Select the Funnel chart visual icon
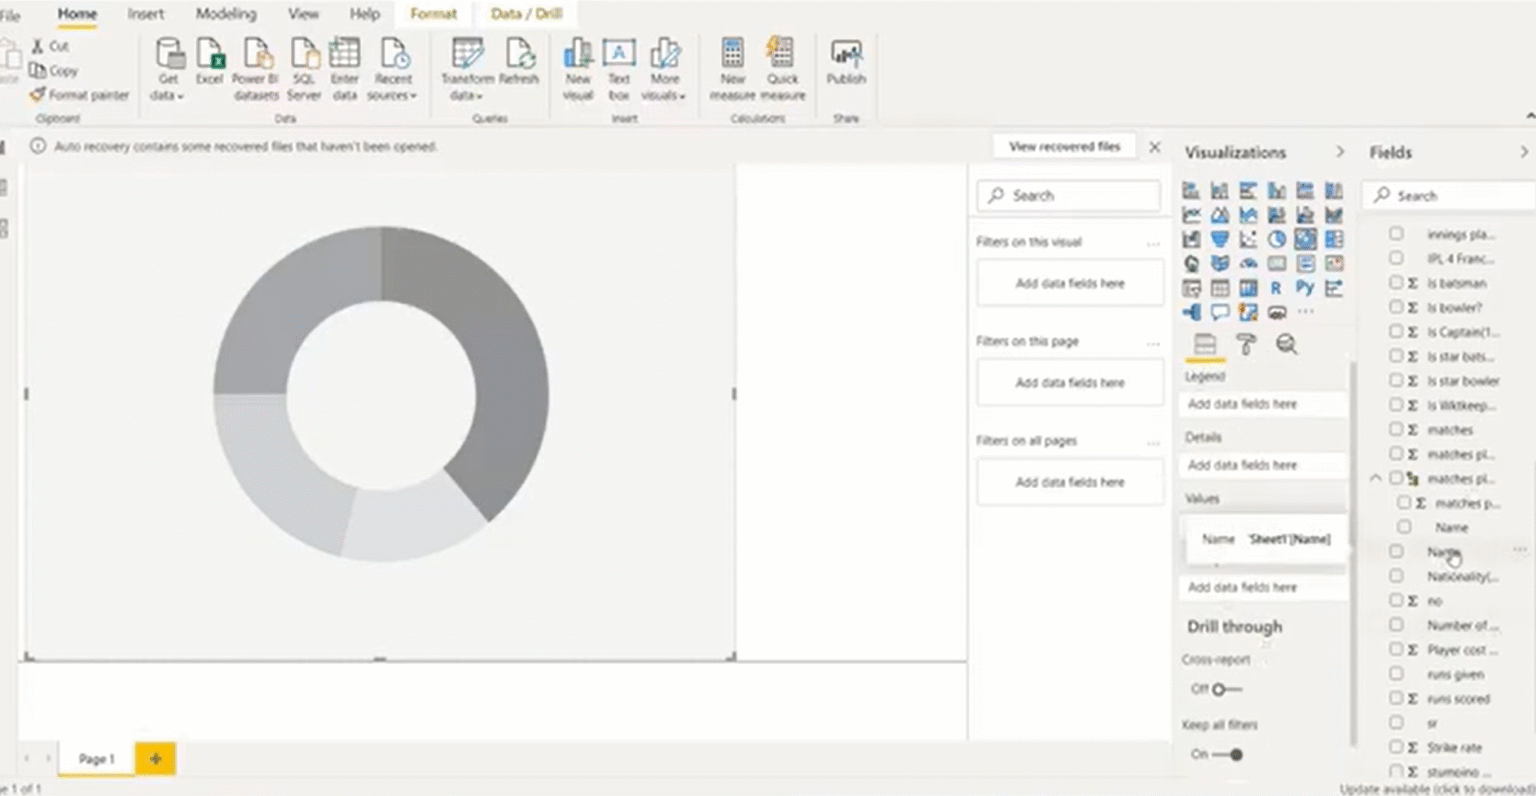 pos(1220,239)
